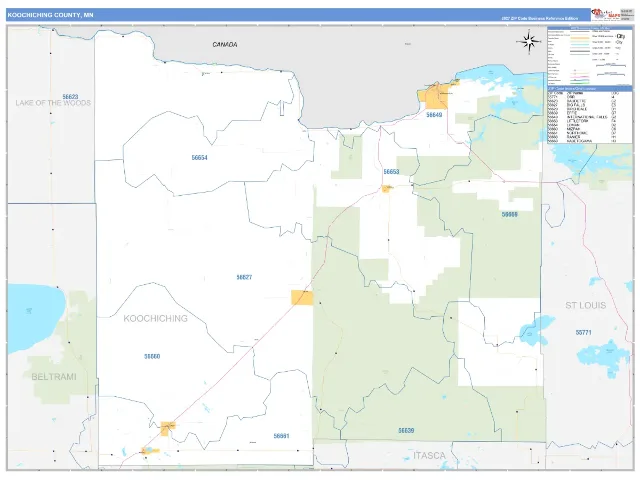Click the CANADA label
Image resolution: width=640 pixels, height=480 pixels.
pos(225,44)
